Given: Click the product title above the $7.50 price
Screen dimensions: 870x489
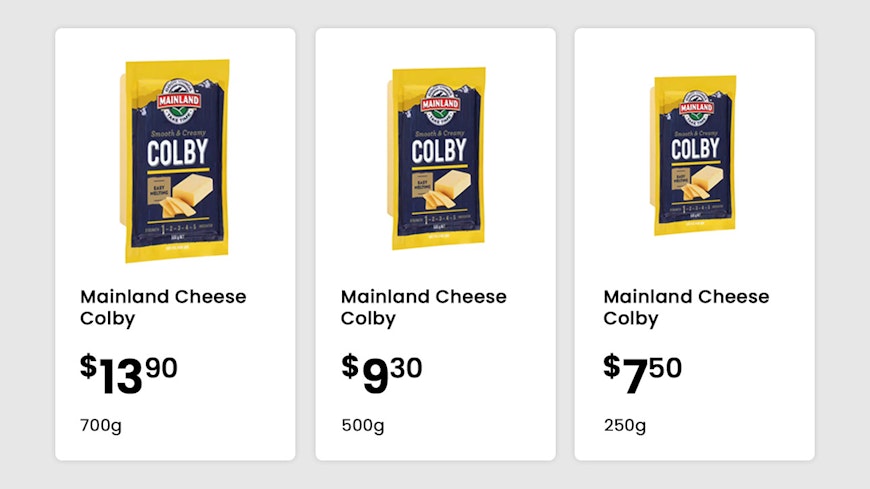Looking at the screenshot, I should point(687,307).
